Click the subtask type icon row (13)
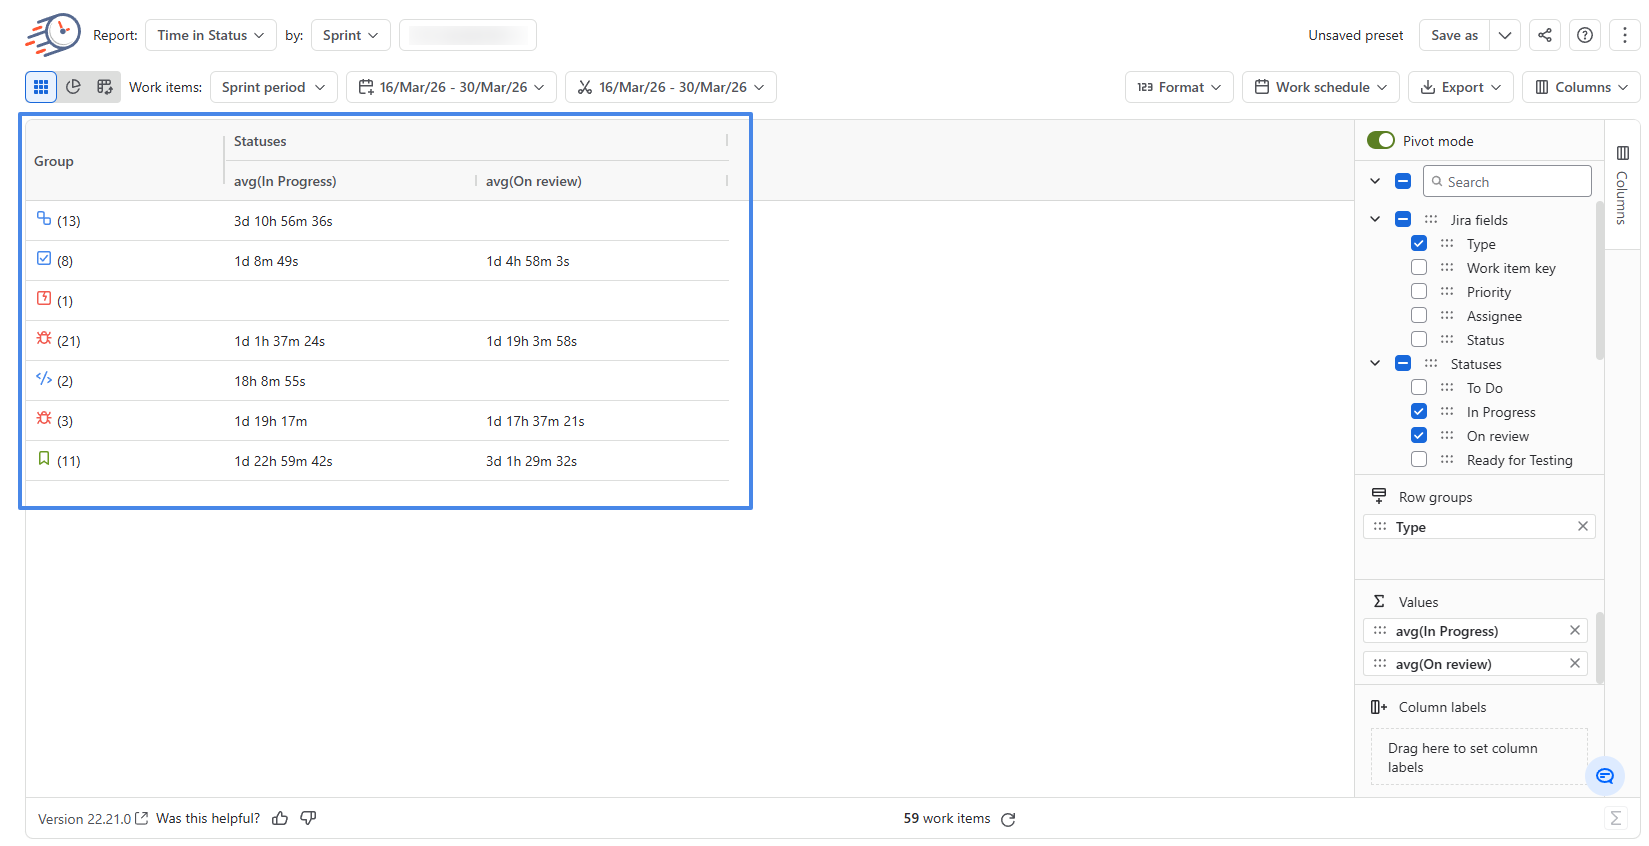This screenshot has width=1649, height=846. click(x=44, y=218)
